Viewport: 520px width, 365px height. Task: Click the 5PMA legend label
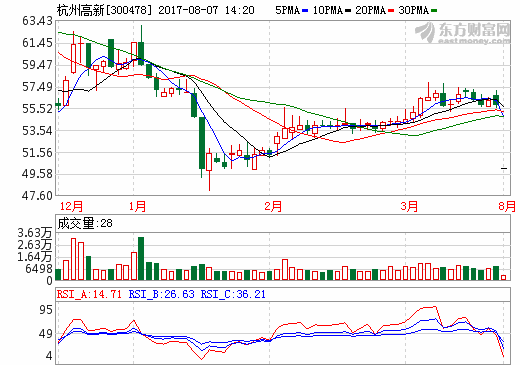[288, 10]
